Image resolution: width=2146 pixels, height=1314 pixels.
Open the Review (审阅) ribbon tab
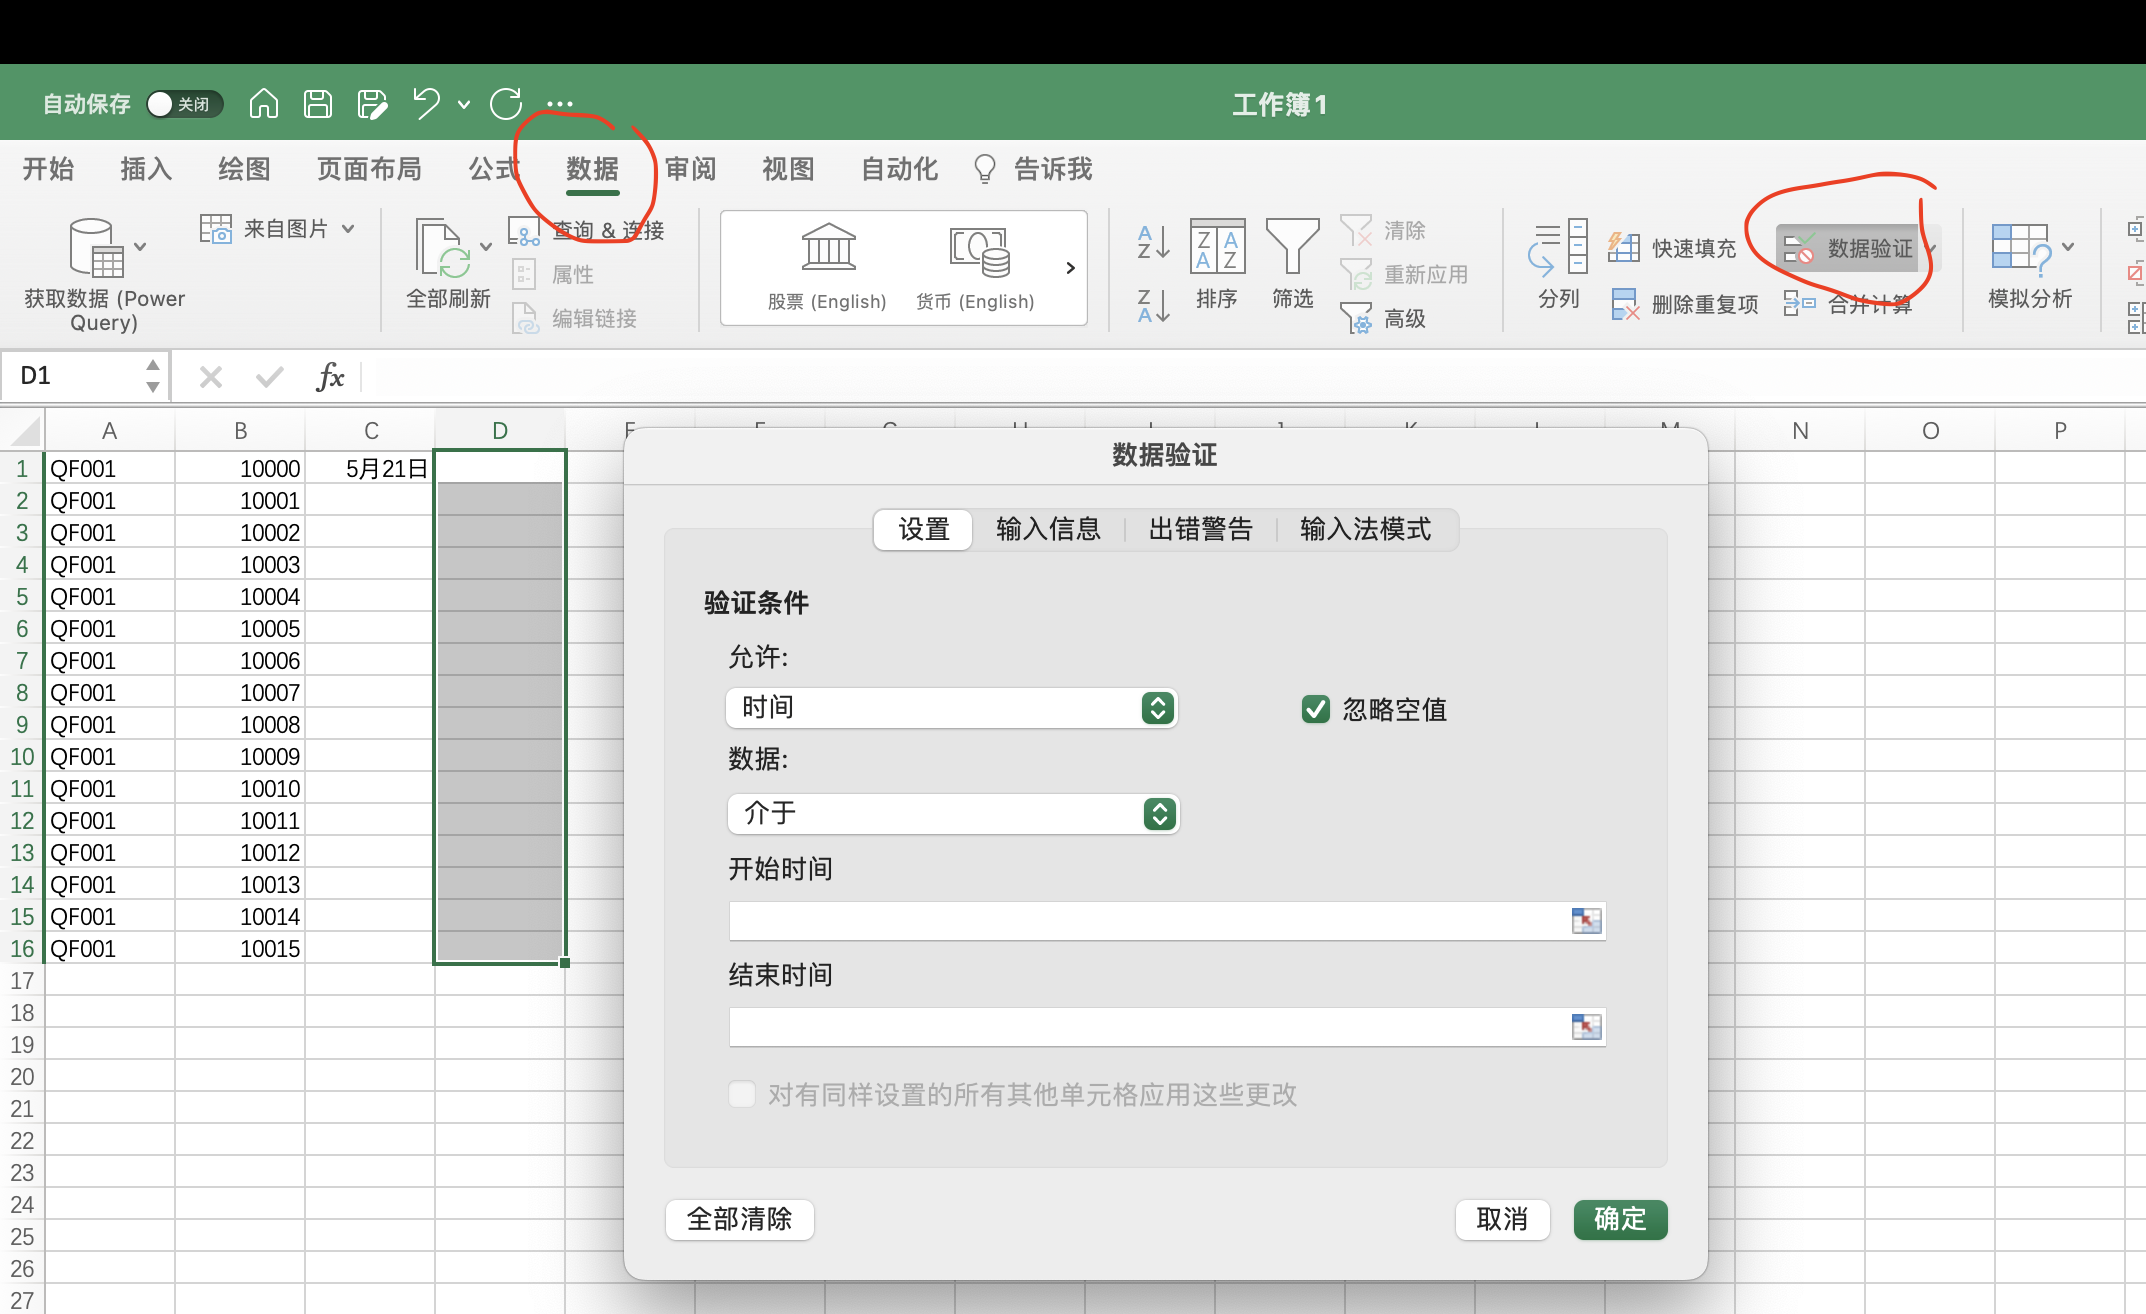click(x=691, y=169)
